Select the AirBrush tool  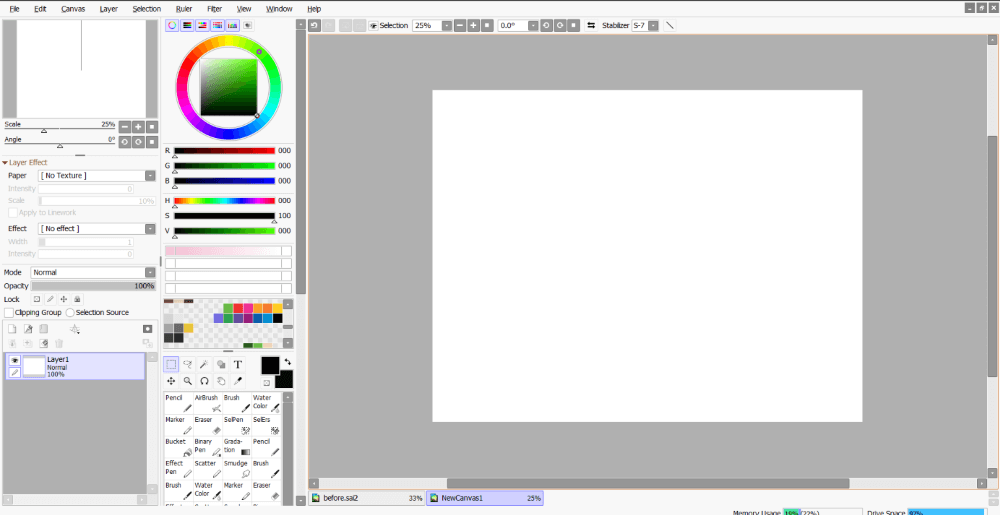click(x=207, y=403)
